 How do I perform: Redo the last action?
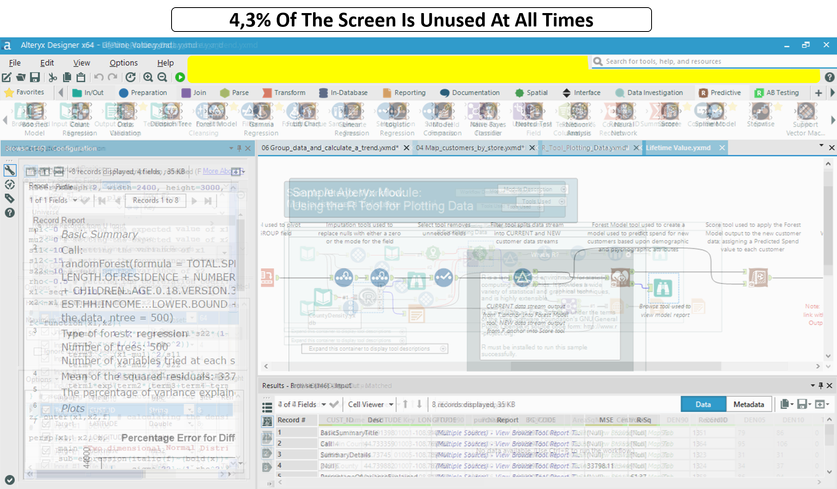click(113, 77)
